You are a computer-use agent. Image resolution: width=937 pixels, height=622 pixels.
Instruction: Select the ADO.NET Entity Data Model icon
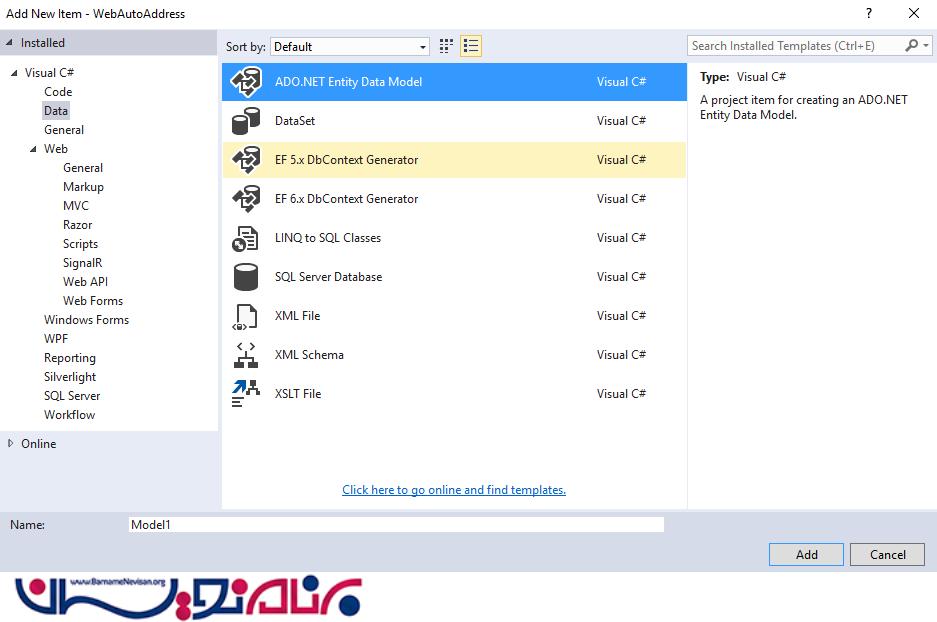coord(245,82)
